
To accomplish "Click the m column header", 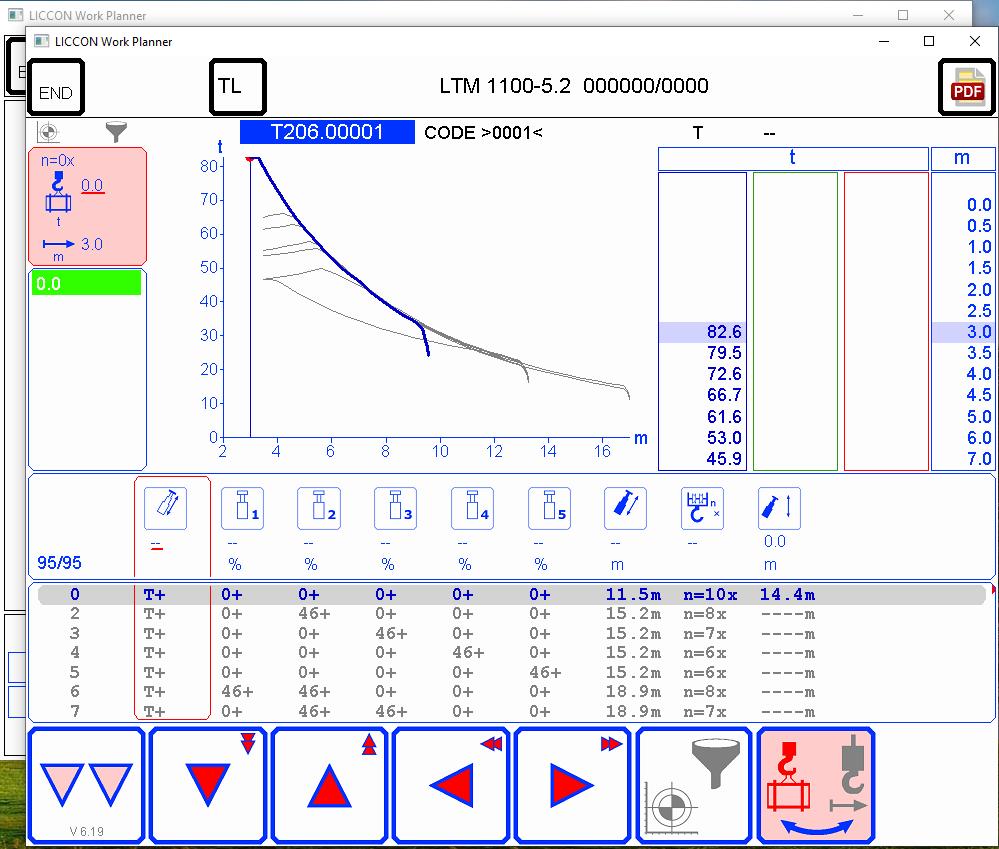I will [963, 159].
